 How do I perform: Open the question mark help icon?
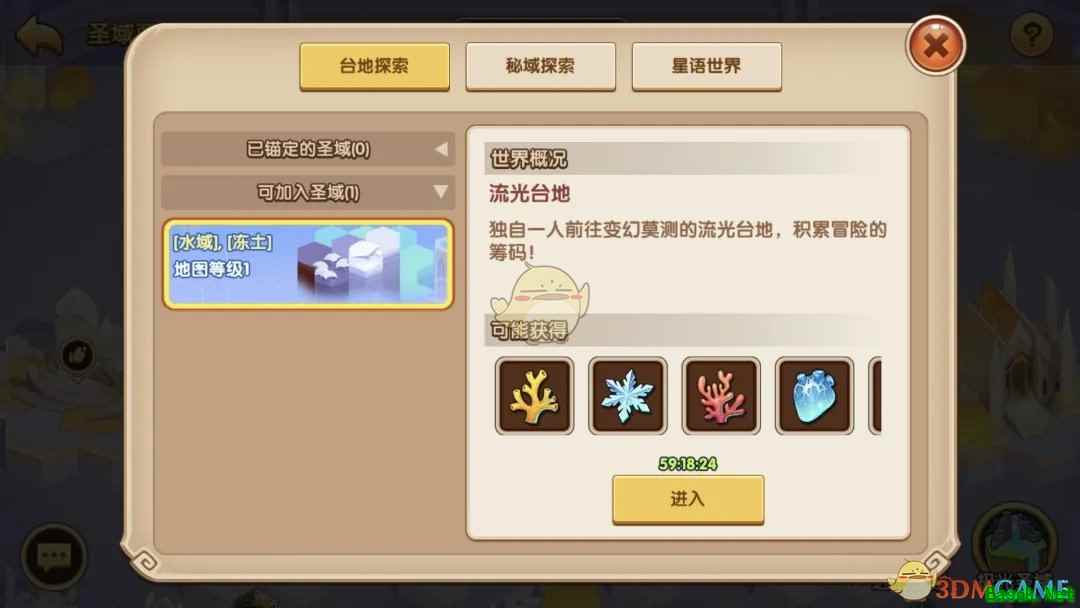pyautogui.click(x=1031, y=34)
